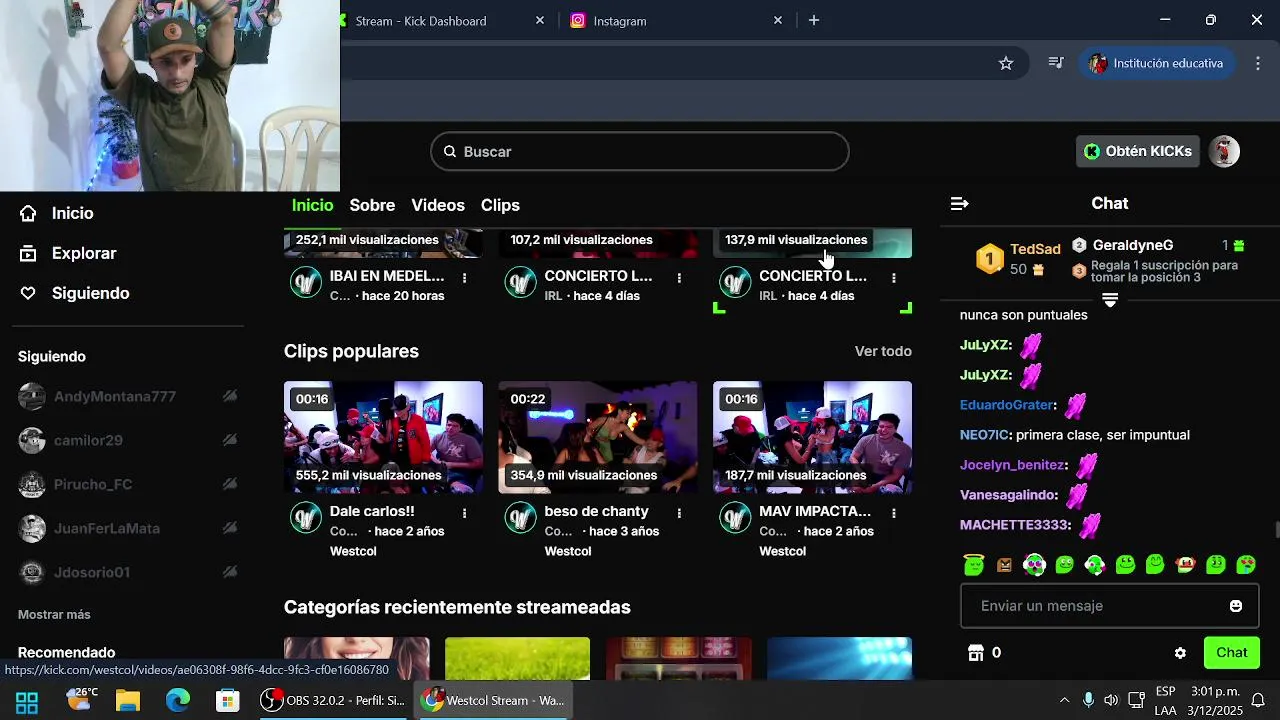The height and width of the screenshot is (720, 1280).
Task: Open options for IBAI EN MEDEL... video
Action: 465,277
